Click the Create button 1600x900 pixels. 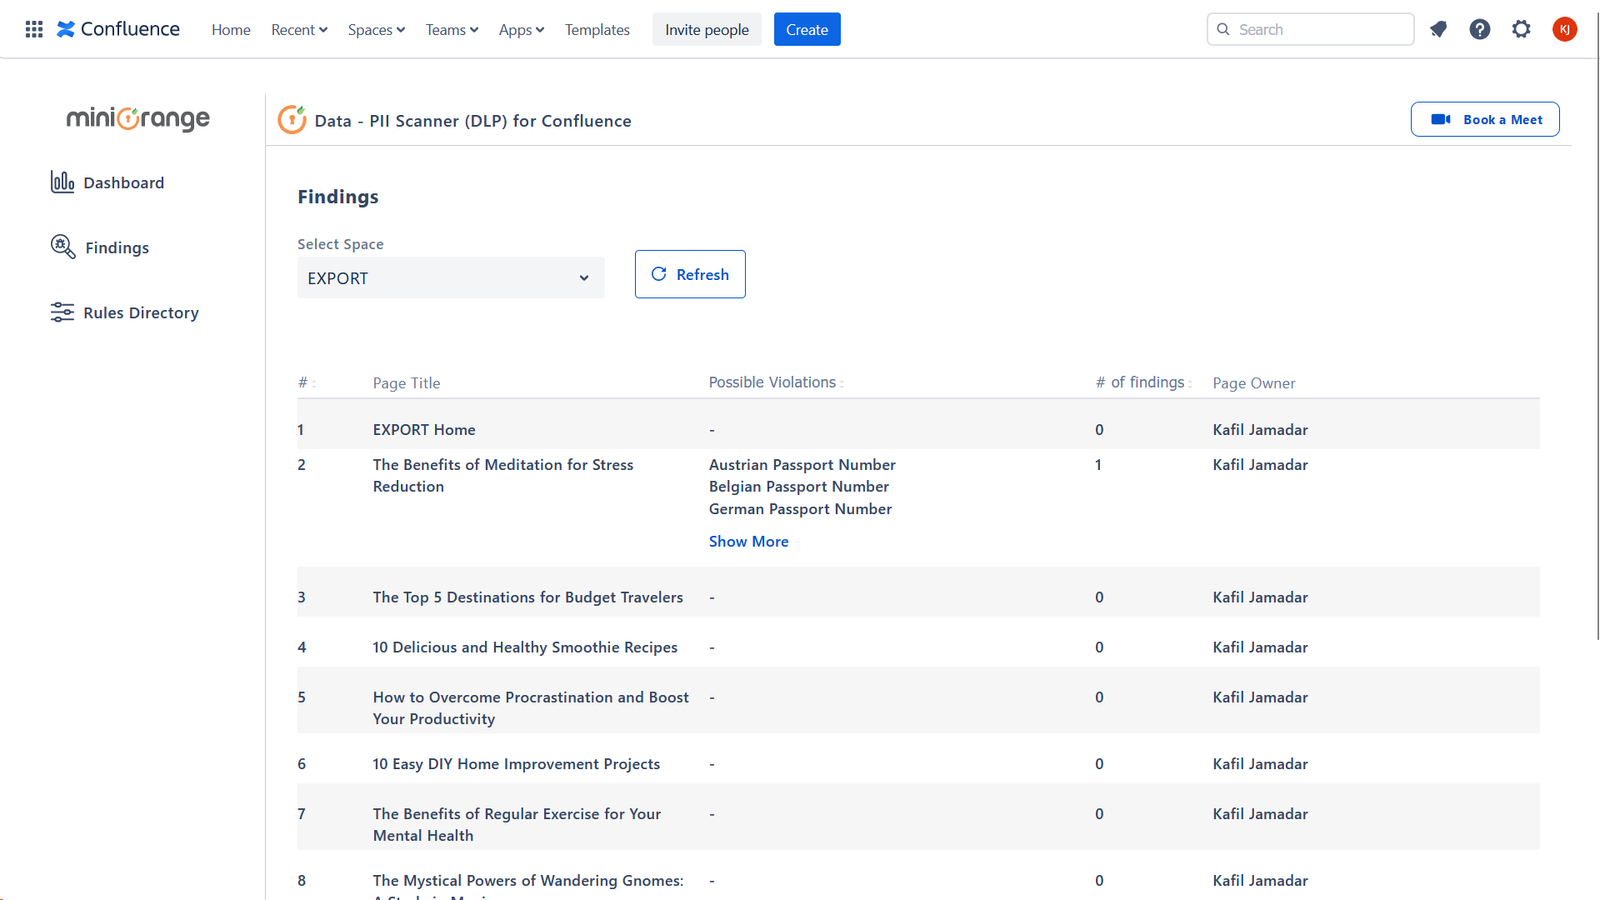point(807,29)
